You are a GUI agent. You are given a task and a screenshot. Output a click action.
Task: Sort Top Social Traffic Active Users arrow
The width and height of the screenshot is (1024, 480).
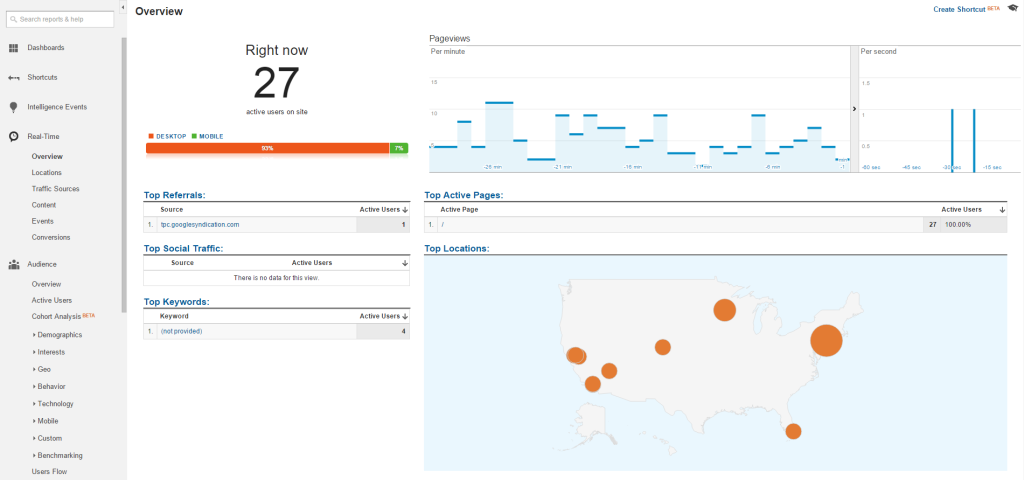tap(405, 263)
